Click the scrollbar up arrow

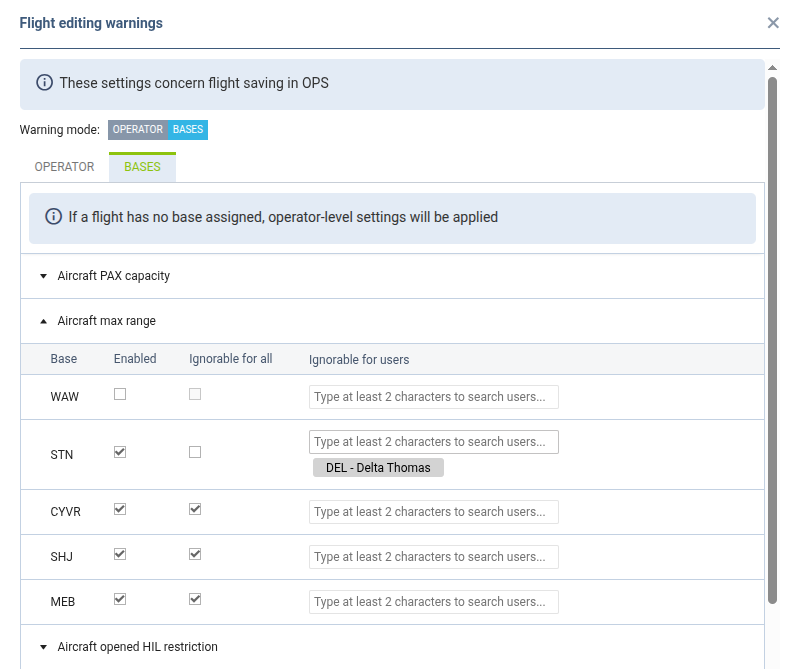coord(773,68)
